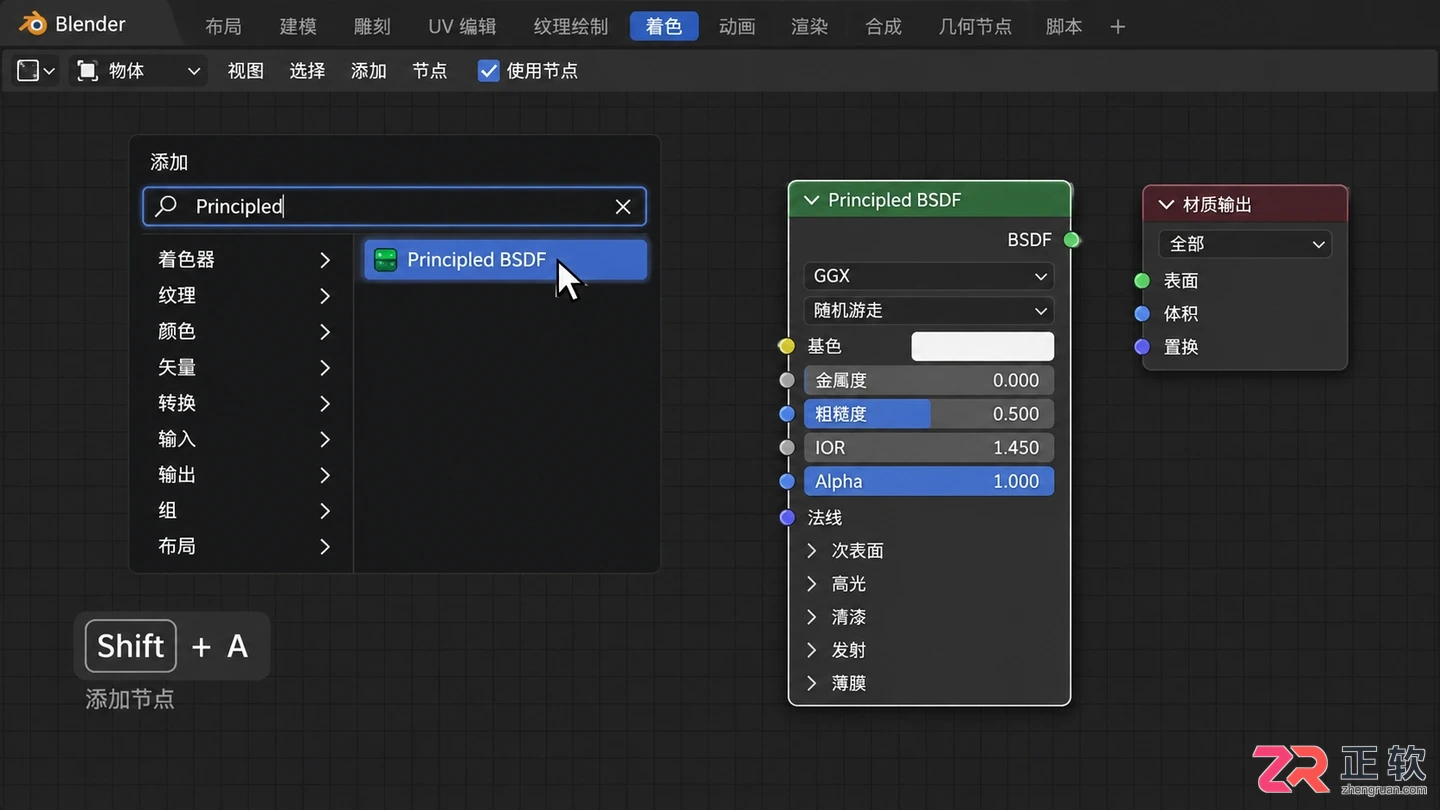Expand the 薄膜 panel
1440x810 pixels.
click(812, 683)
